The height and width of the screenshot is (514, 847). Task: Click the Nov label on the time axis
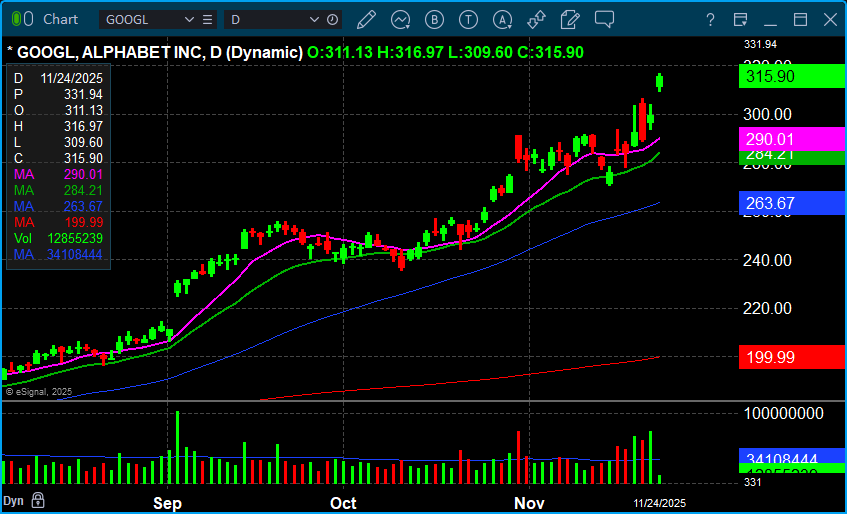pyautogui.click(x=529, y=503)
